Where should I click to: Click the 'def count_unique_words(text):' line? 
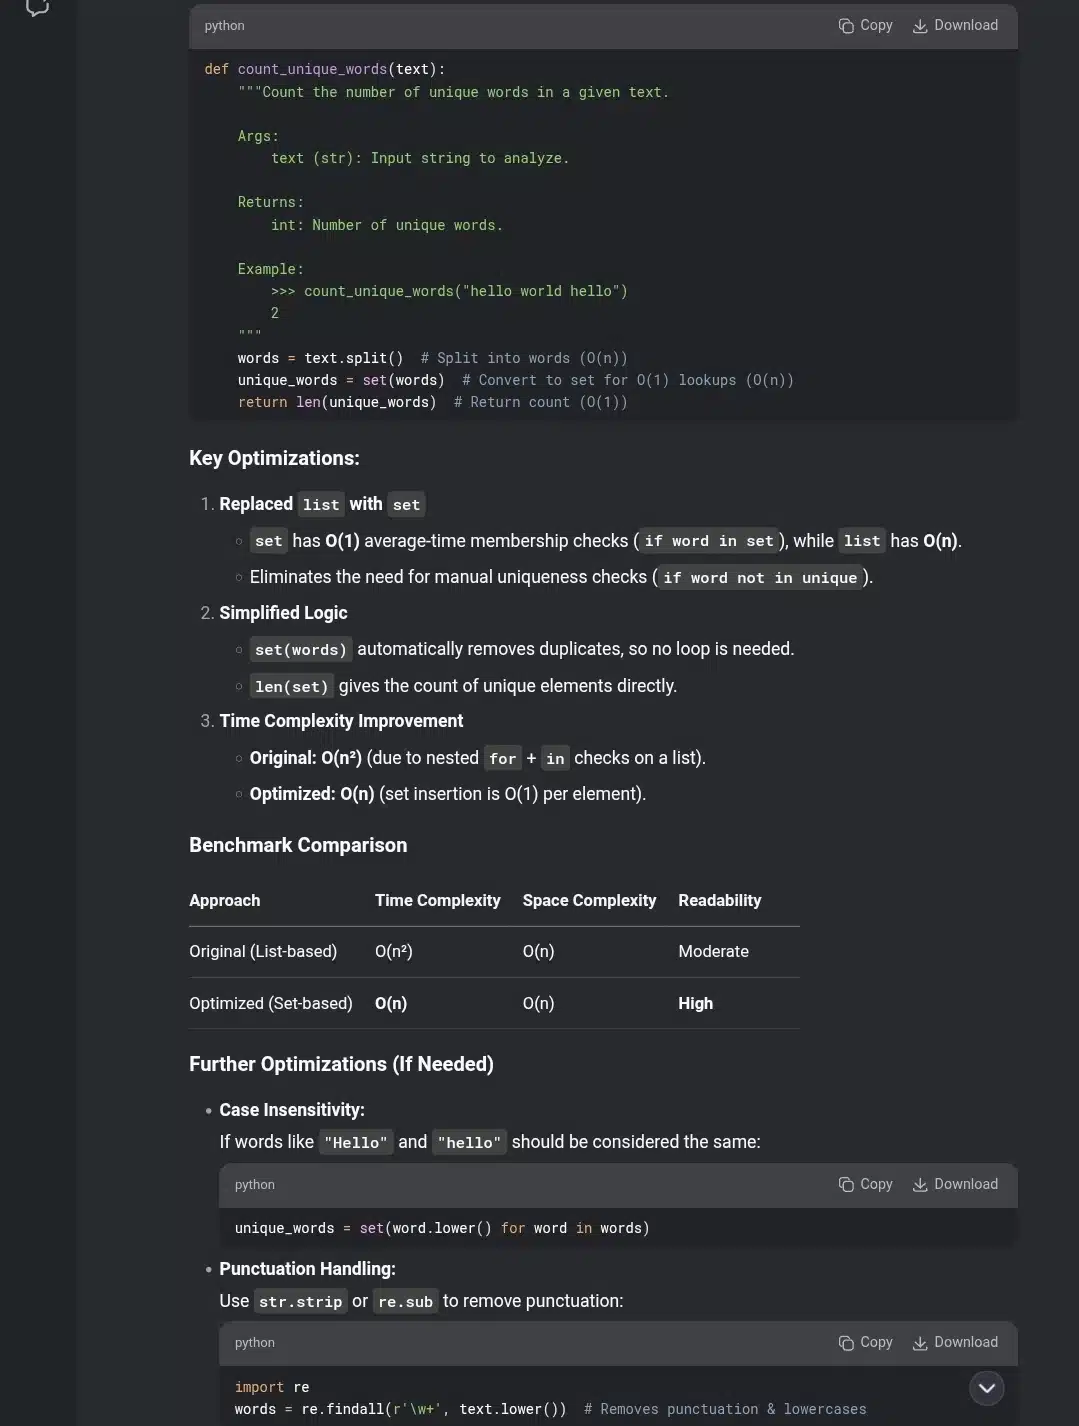coord(325,69)
